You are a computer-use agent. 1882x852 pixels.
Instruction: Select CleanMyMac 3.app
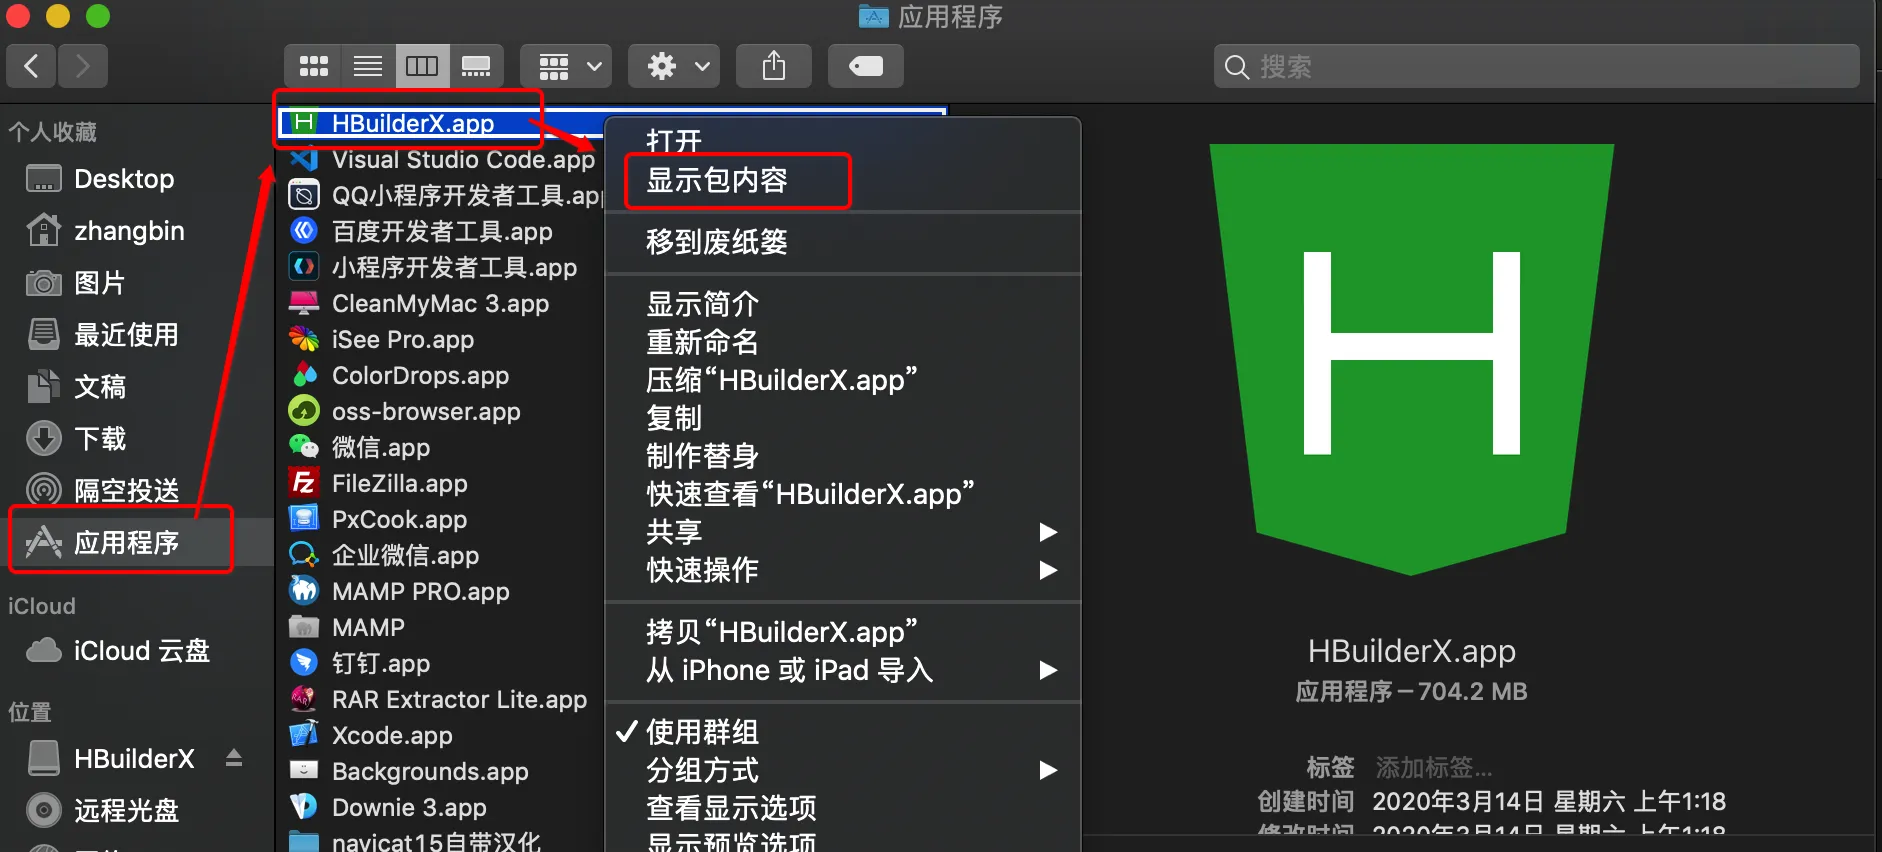[442, 304]
